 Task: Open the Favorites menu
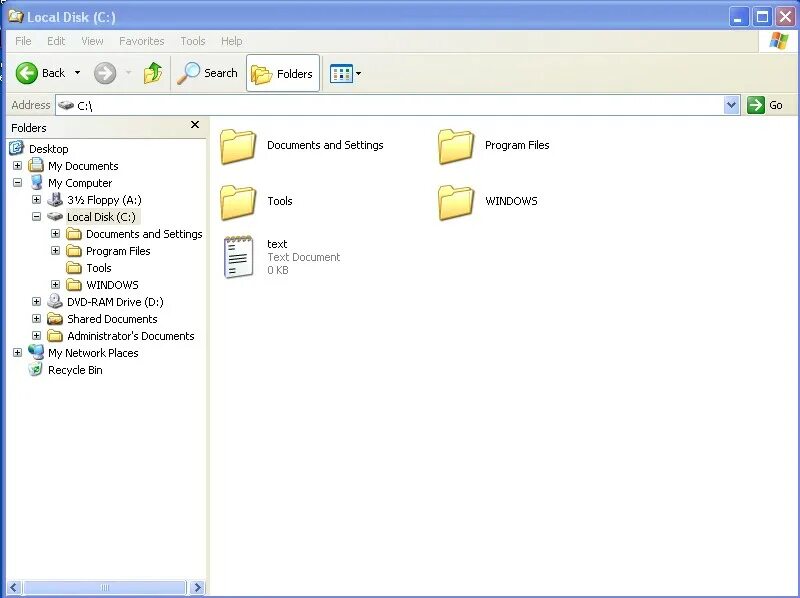142,41
